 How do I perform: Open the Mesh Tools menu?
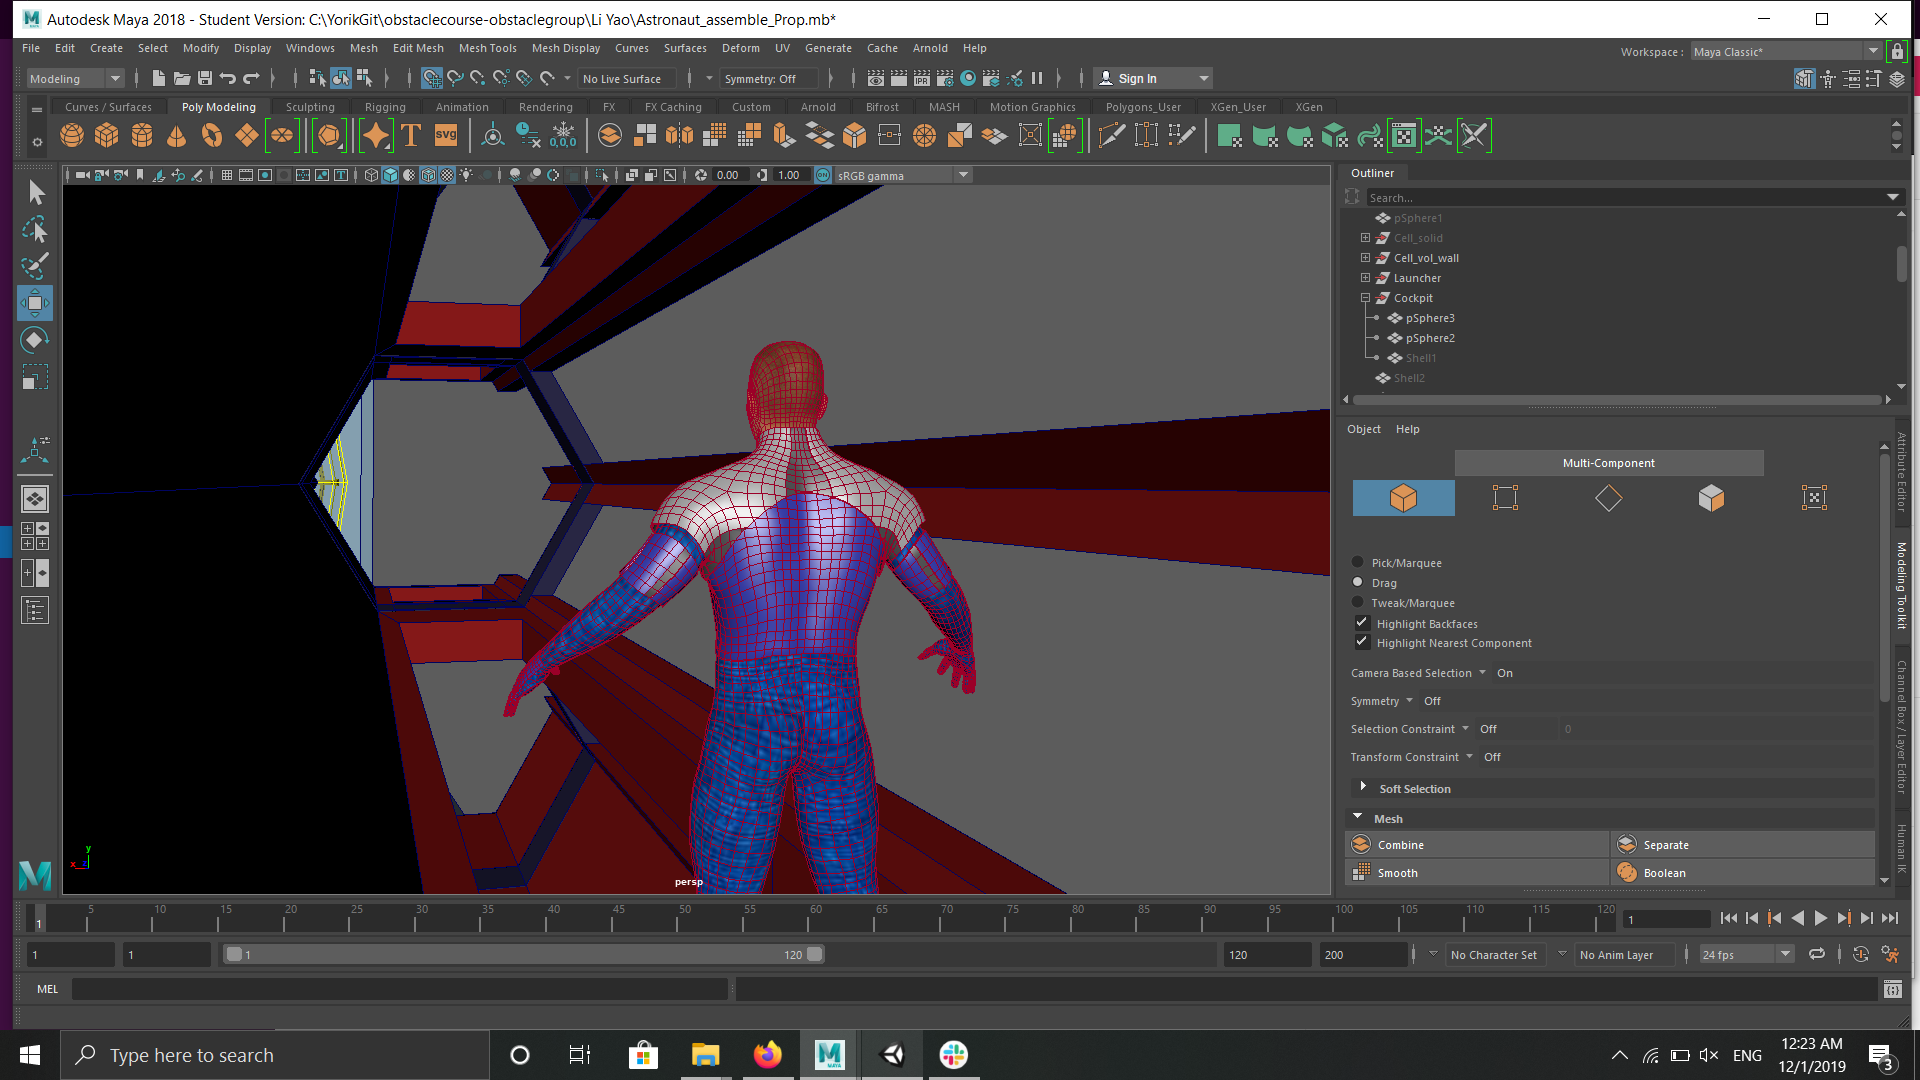(487, 48)
